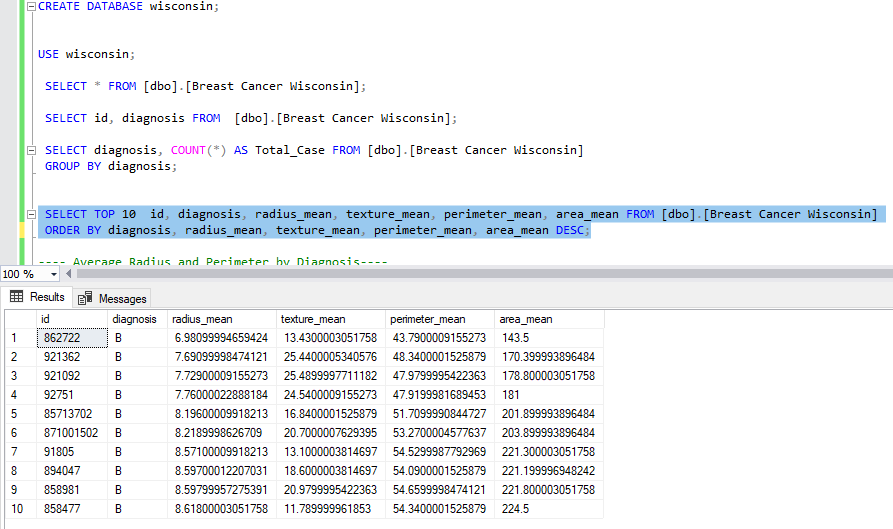Select result row number 6

21,433
